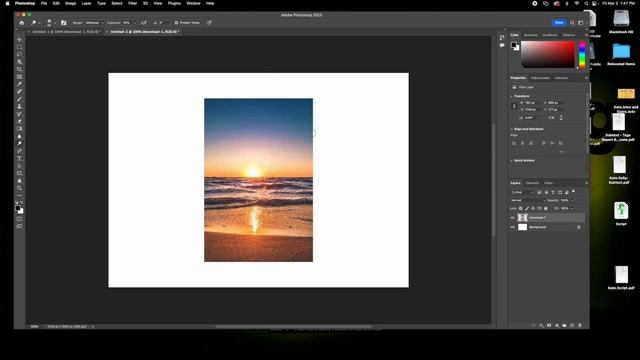Toggle the airbrush mode in options bar

click(x=144, y=23)
